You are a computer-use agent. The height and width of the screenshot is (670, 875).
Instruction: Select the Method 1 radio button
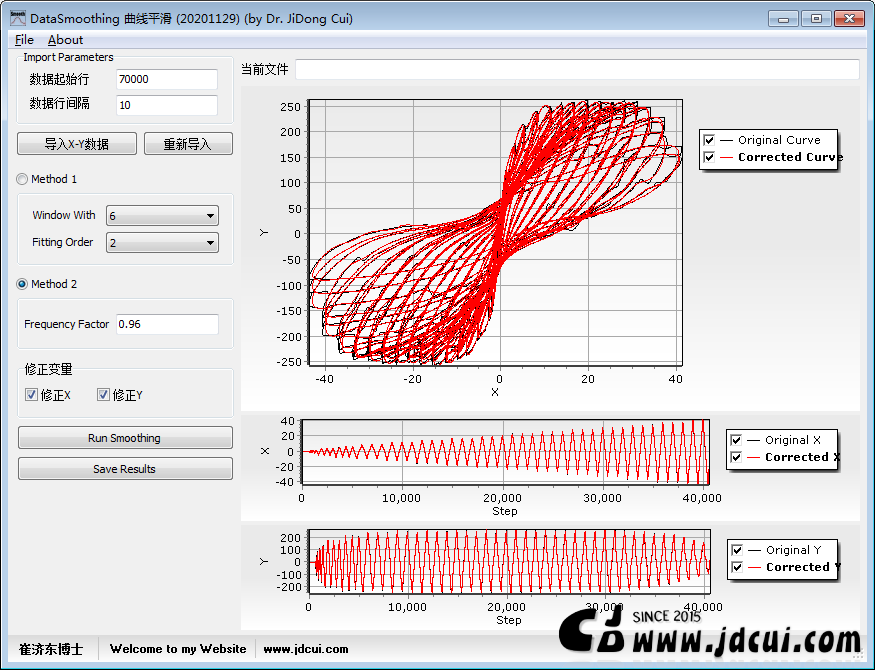click(22, 179)
